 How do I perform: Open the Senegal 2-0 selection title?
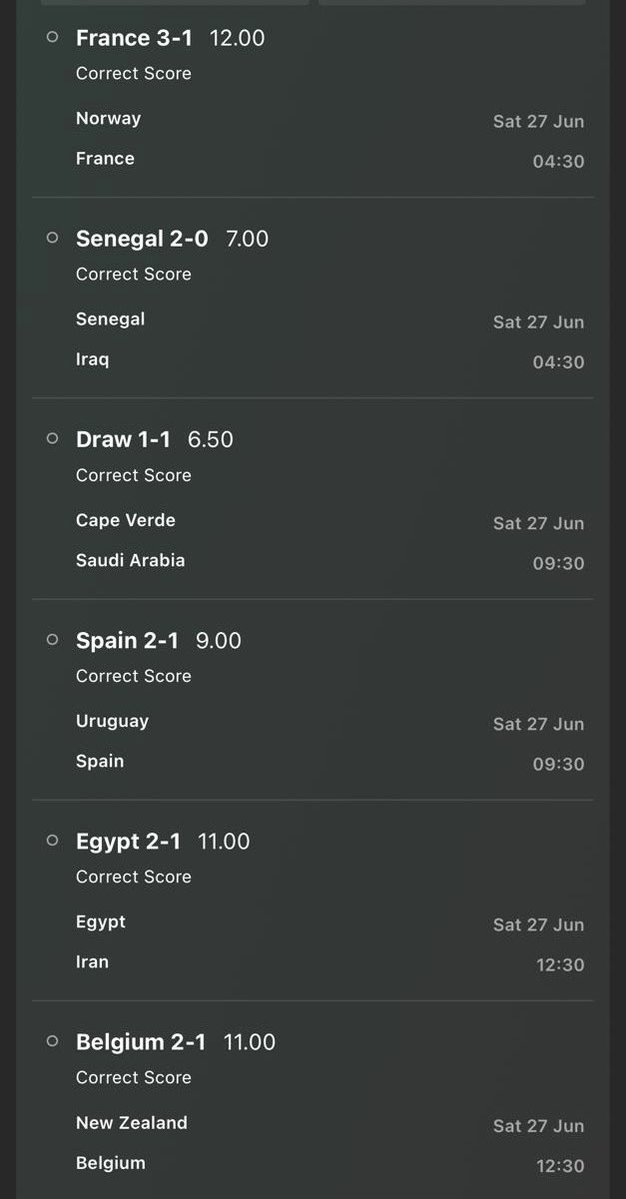click(x=141, y=239)
